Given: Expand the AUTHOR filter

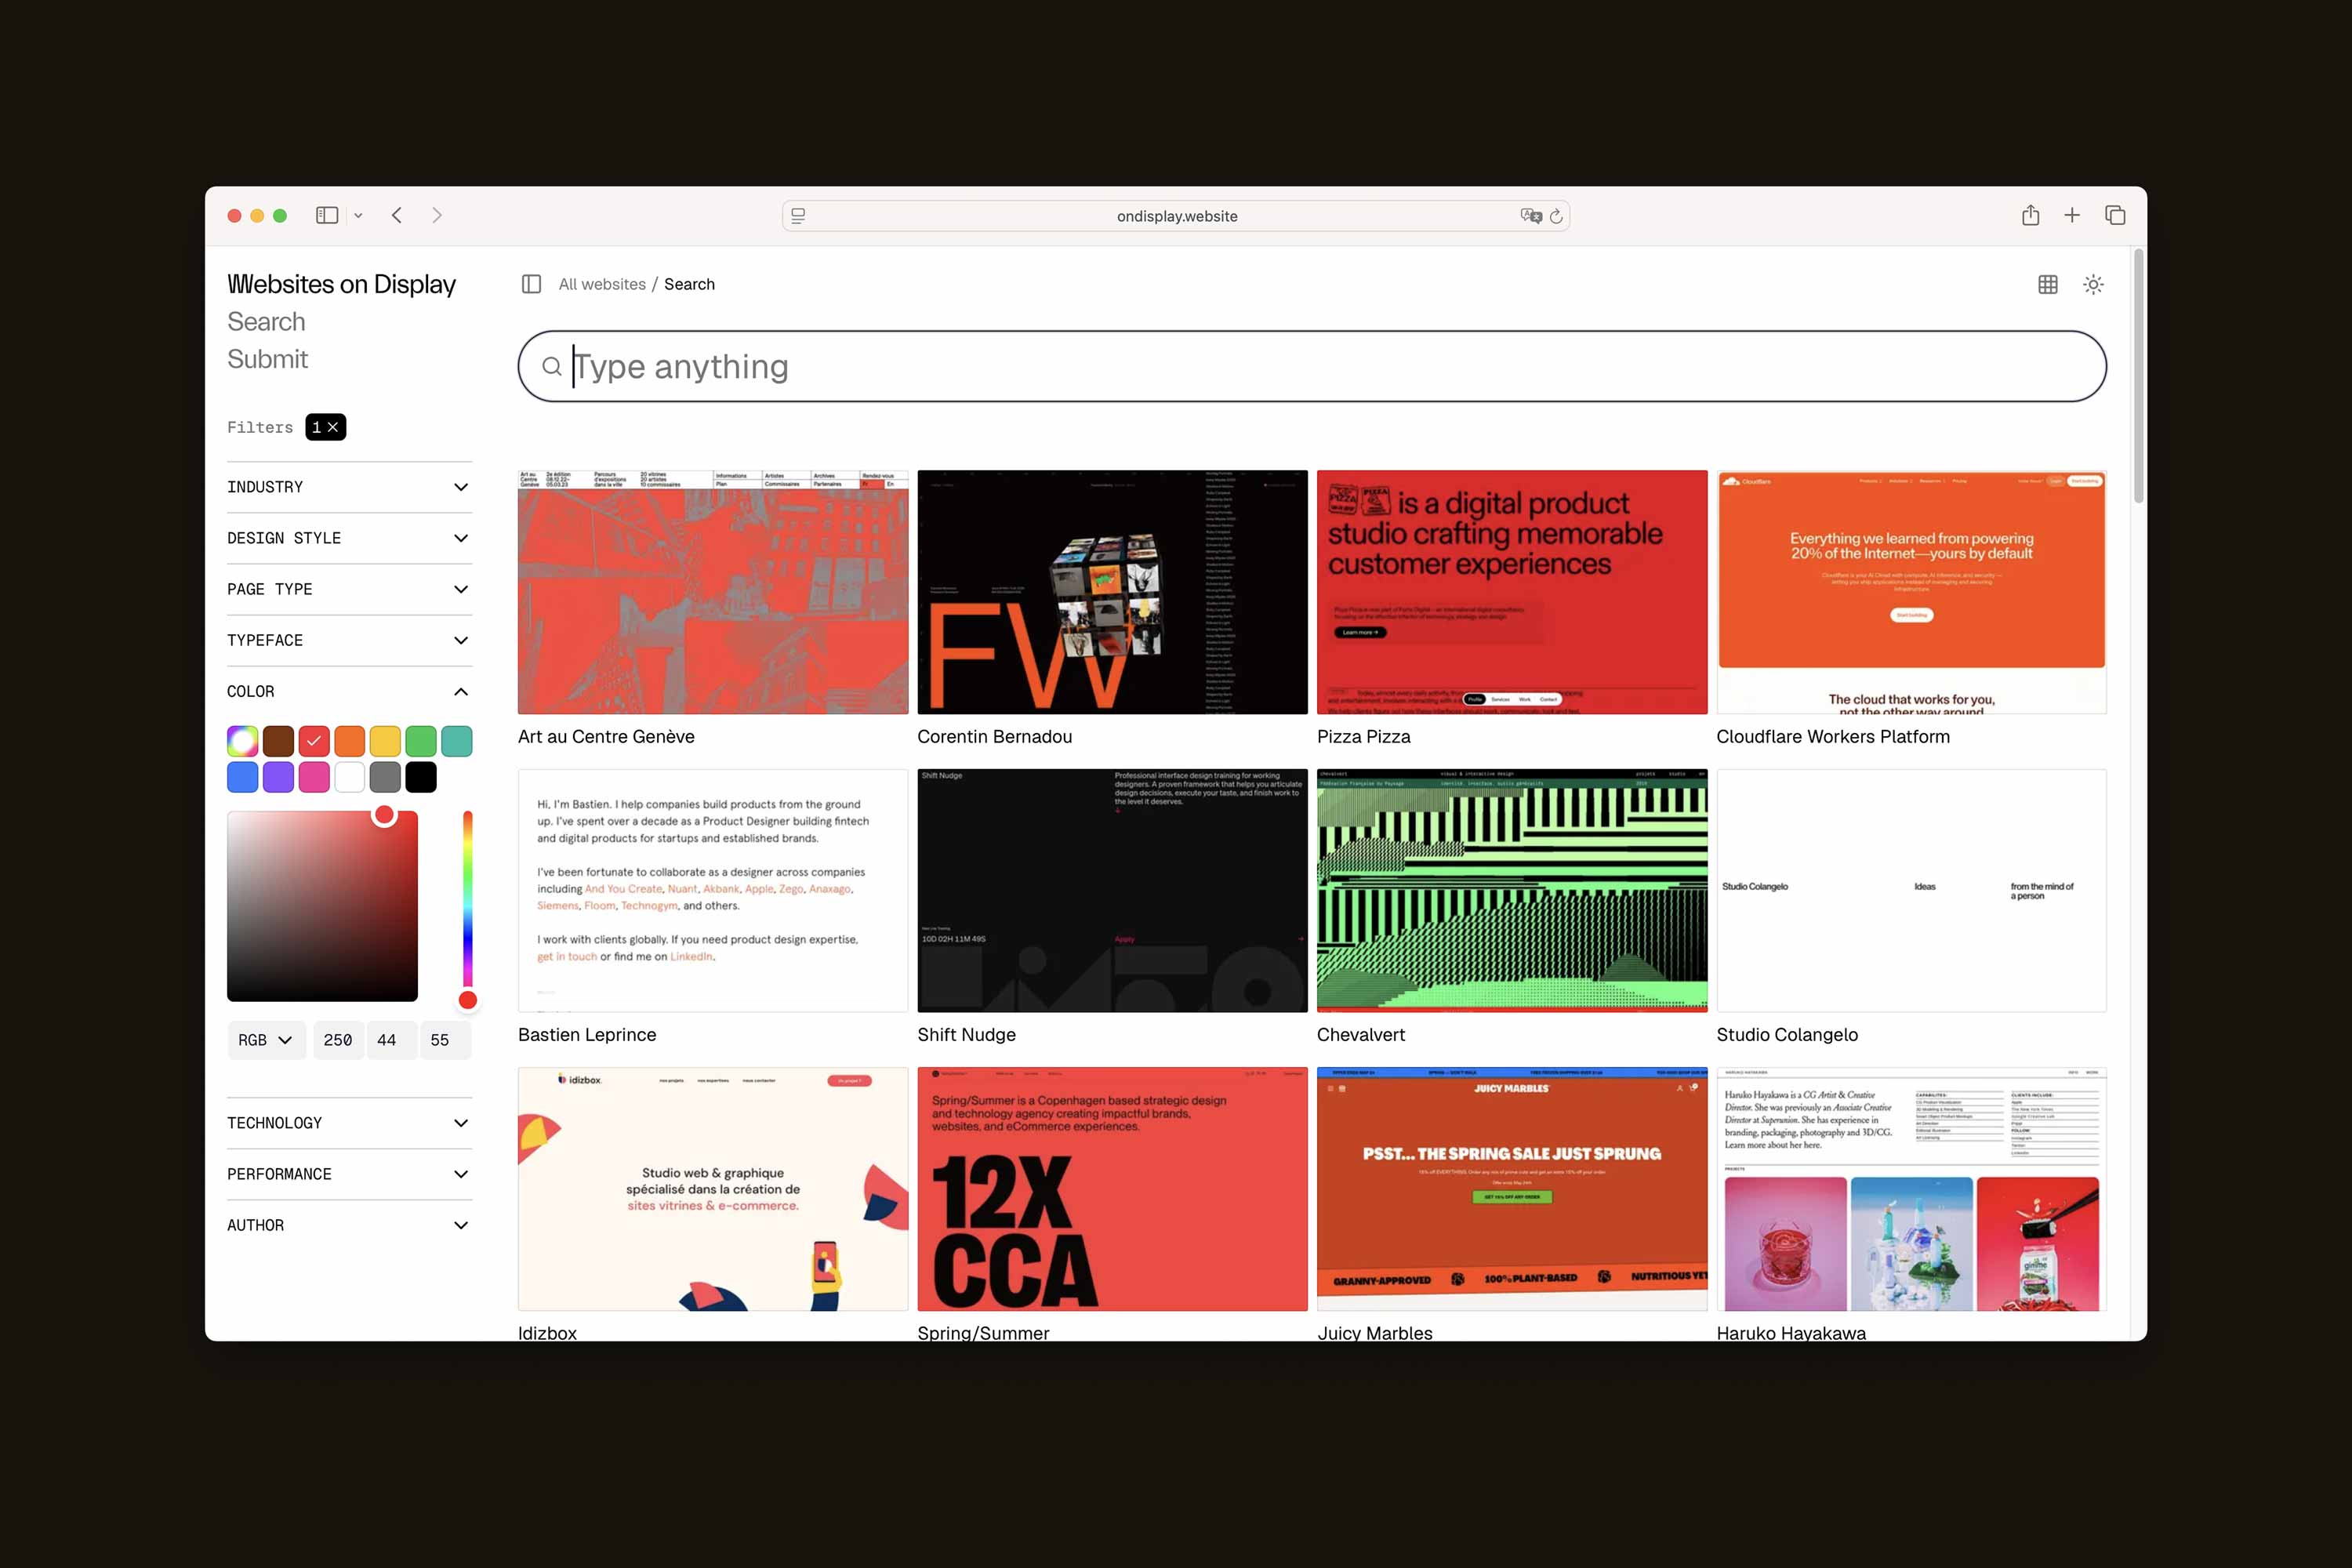Looking at the screenshot, I should point(349,1225).
